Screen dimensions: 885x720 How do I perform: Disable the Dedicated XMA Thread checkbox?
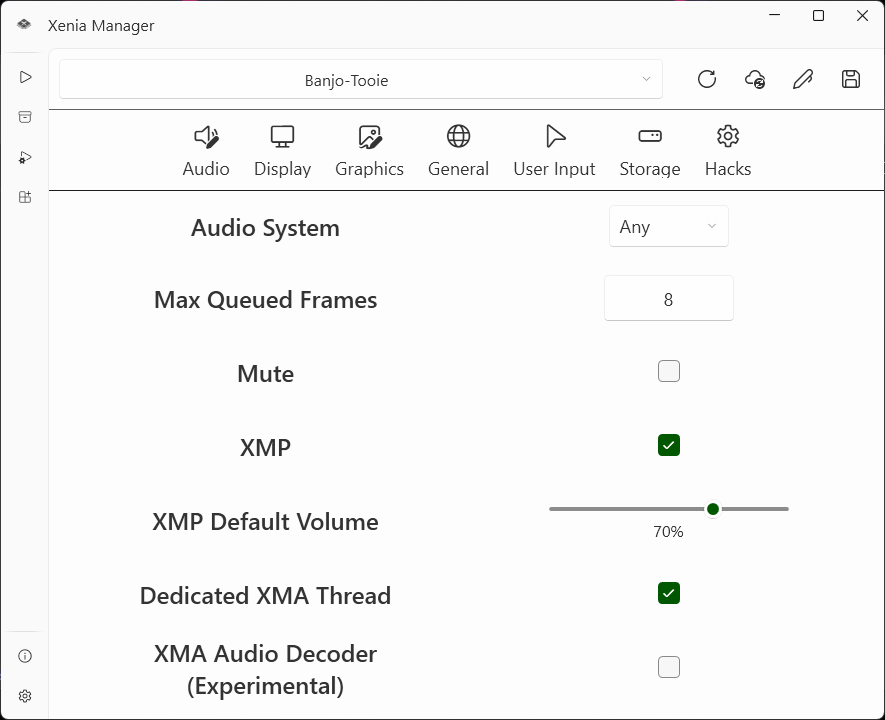tap(669, 594)
